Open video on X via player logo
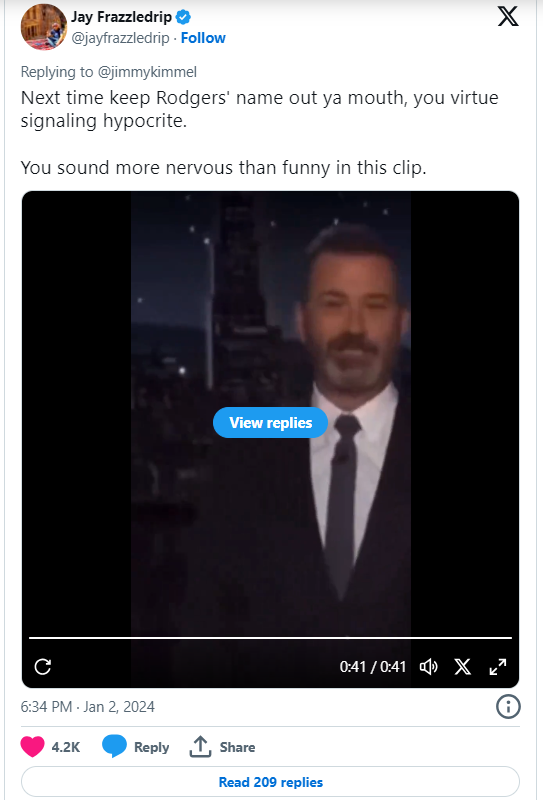 [462, 666]
